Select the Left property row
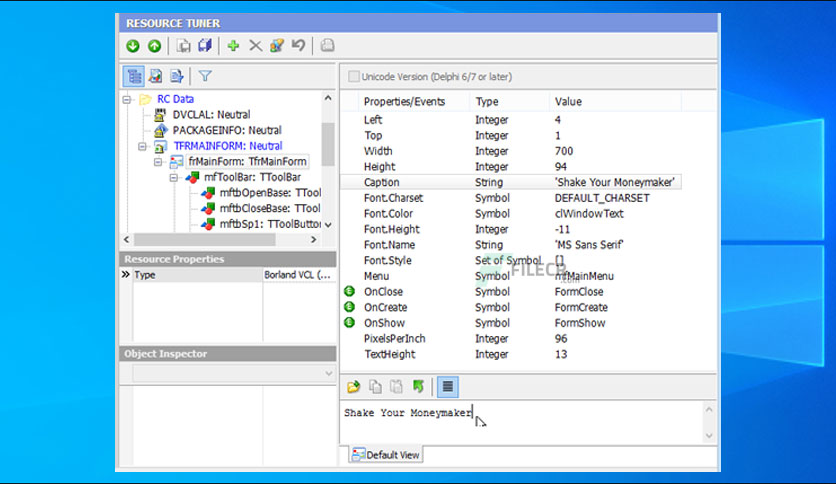The height and width of the screenshot is (484, 836). pos(511,120)
